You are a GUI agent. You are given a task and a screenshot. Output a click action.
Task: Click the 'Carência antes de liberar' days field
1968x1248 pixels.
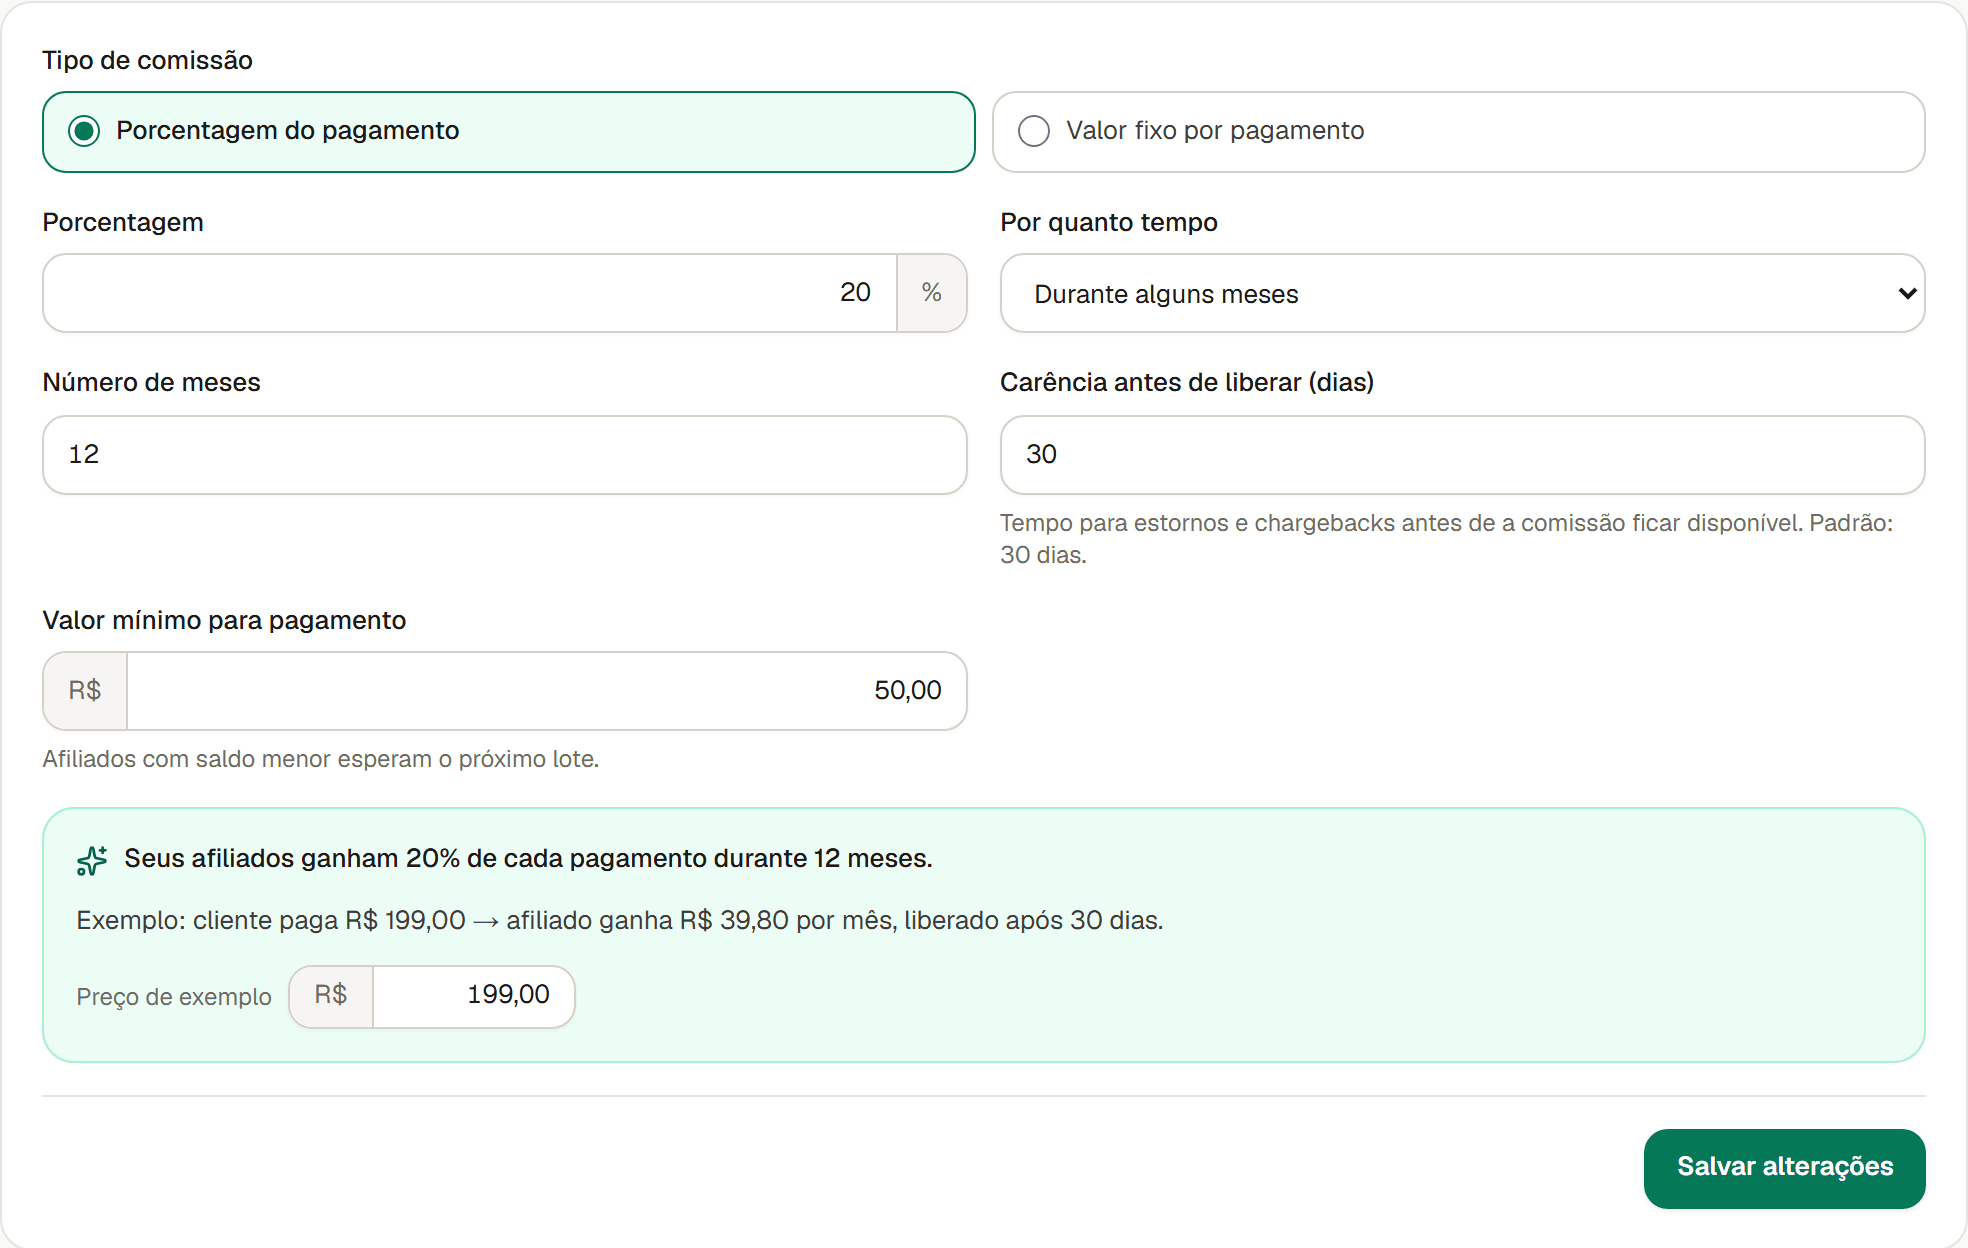coord(1462,455)
